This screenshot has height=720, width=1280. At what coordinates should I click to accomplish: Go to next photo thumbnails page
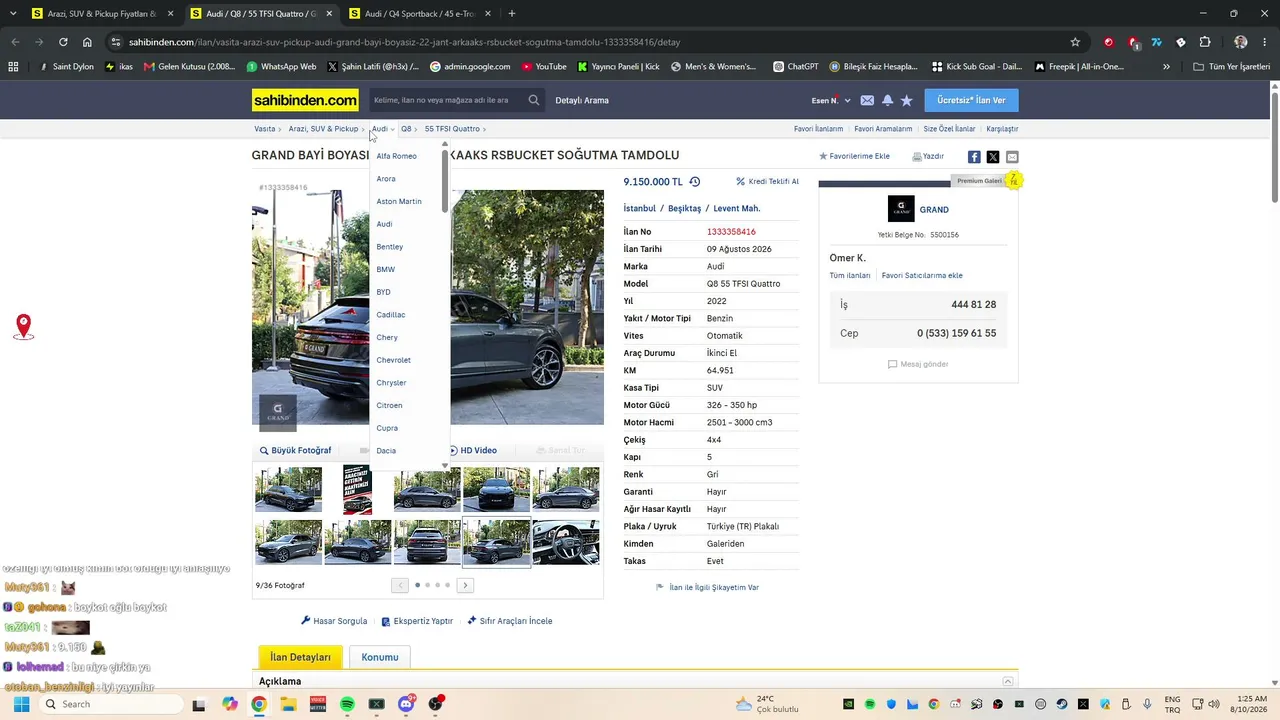(466, 585)
